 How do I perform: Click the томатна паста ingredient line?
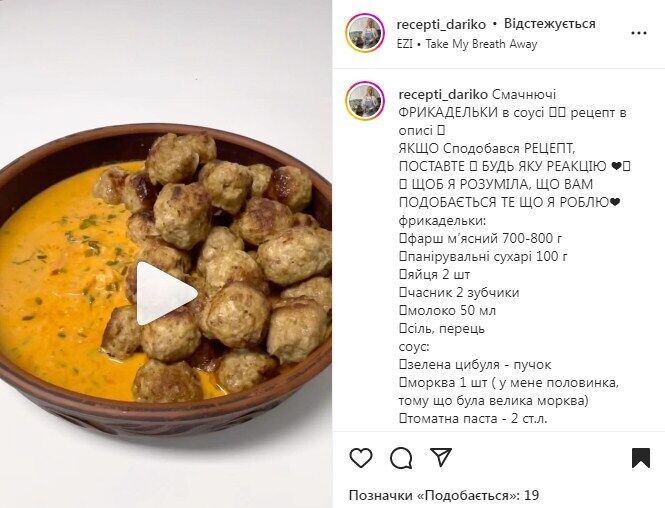[473, 419]
